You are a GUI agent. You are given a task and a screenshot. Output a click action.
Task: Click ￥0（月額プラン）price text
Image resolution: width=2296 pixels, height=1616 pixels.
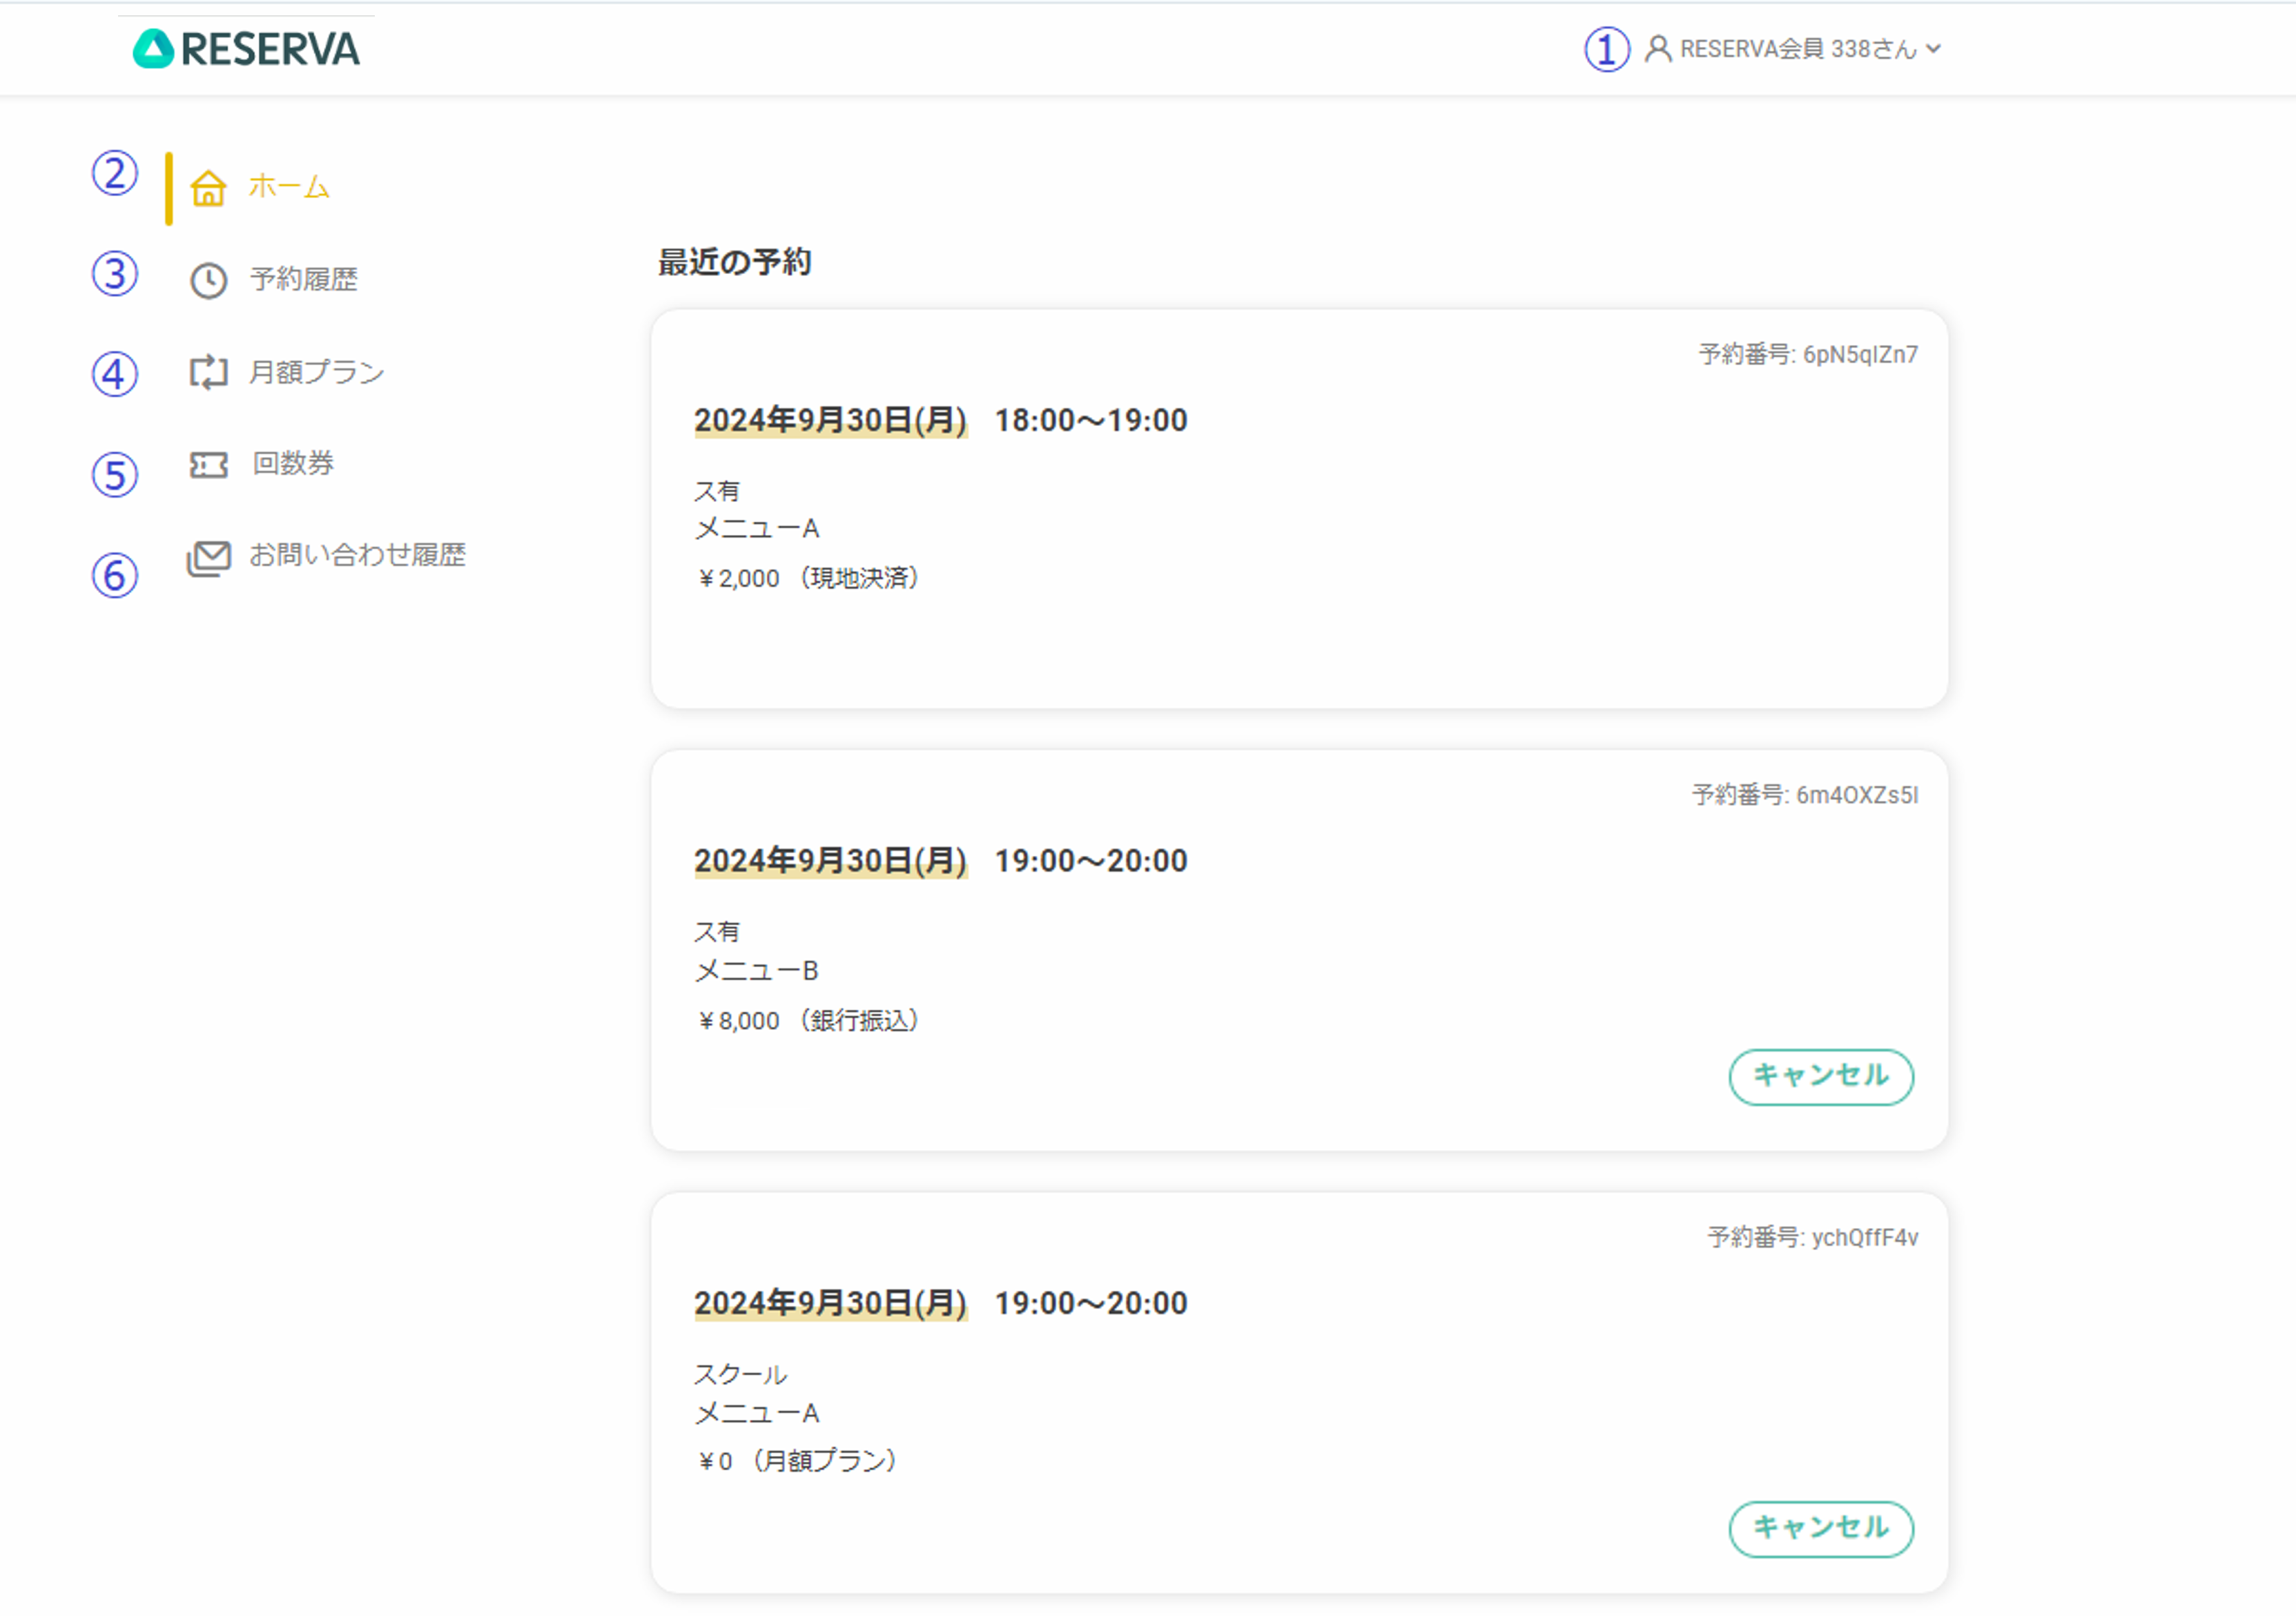796,1461
